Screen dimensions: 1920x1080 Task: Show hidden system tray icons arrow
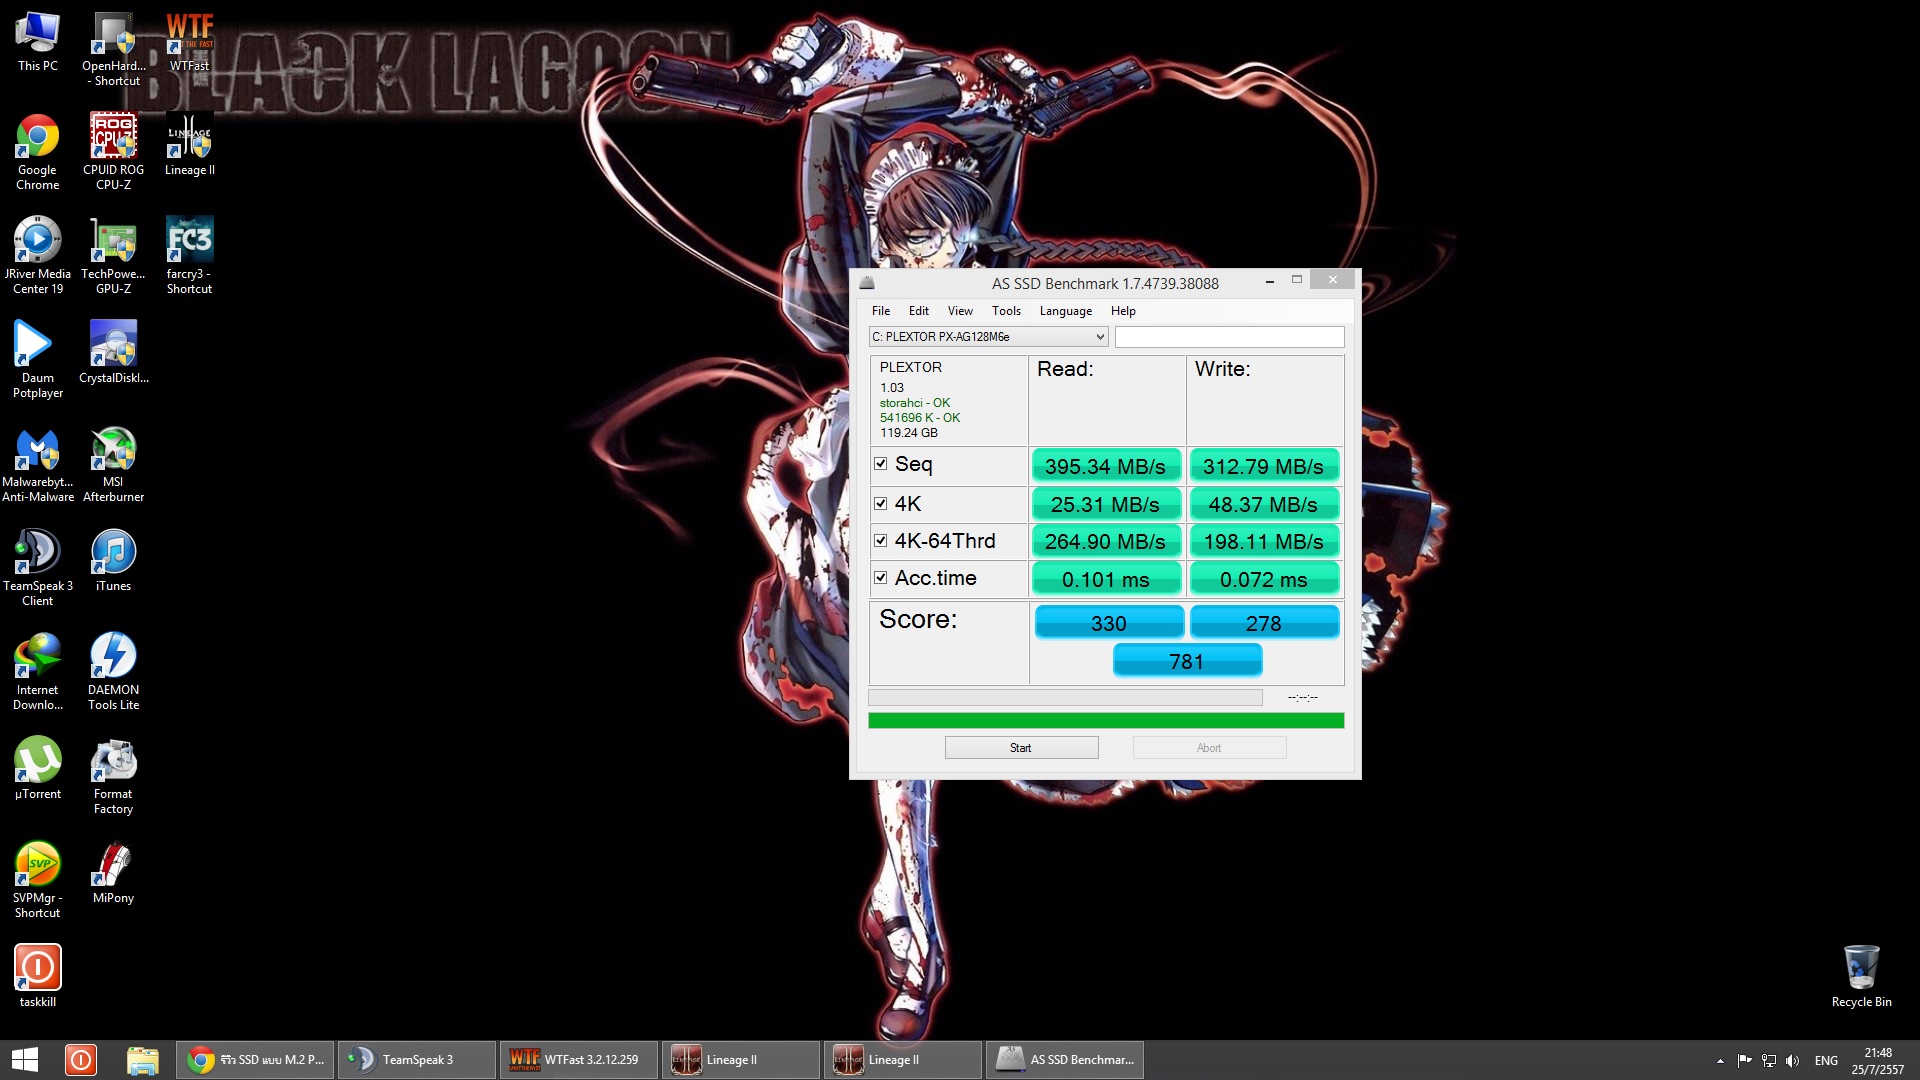1720,1061
